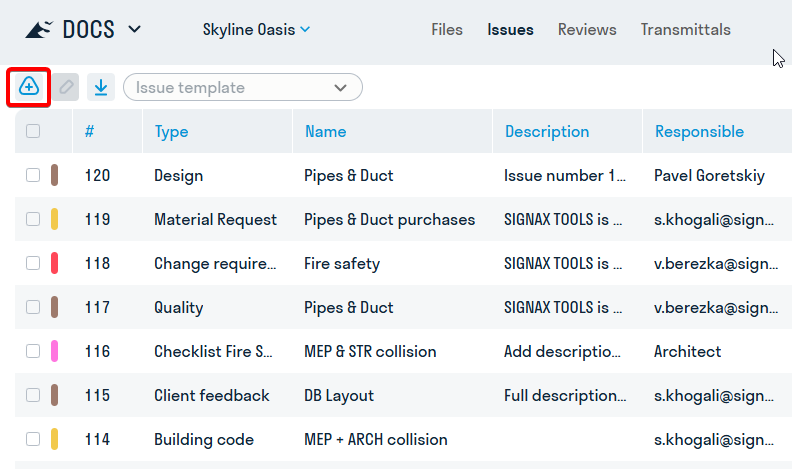Click the Design type cell
Screen dimensions: 792x469
coord(178,176)
